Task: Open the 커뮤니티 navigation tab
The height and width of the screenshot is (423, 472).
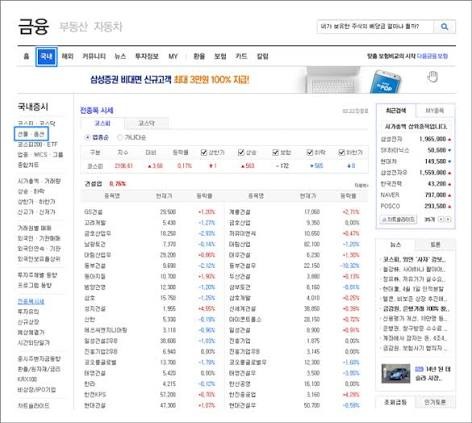Action: [x=94, y=56]
